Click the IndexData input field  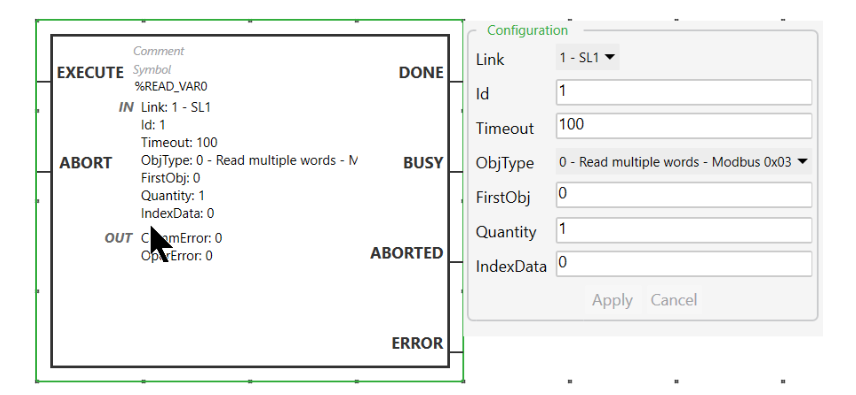click(x=683, y=264)
